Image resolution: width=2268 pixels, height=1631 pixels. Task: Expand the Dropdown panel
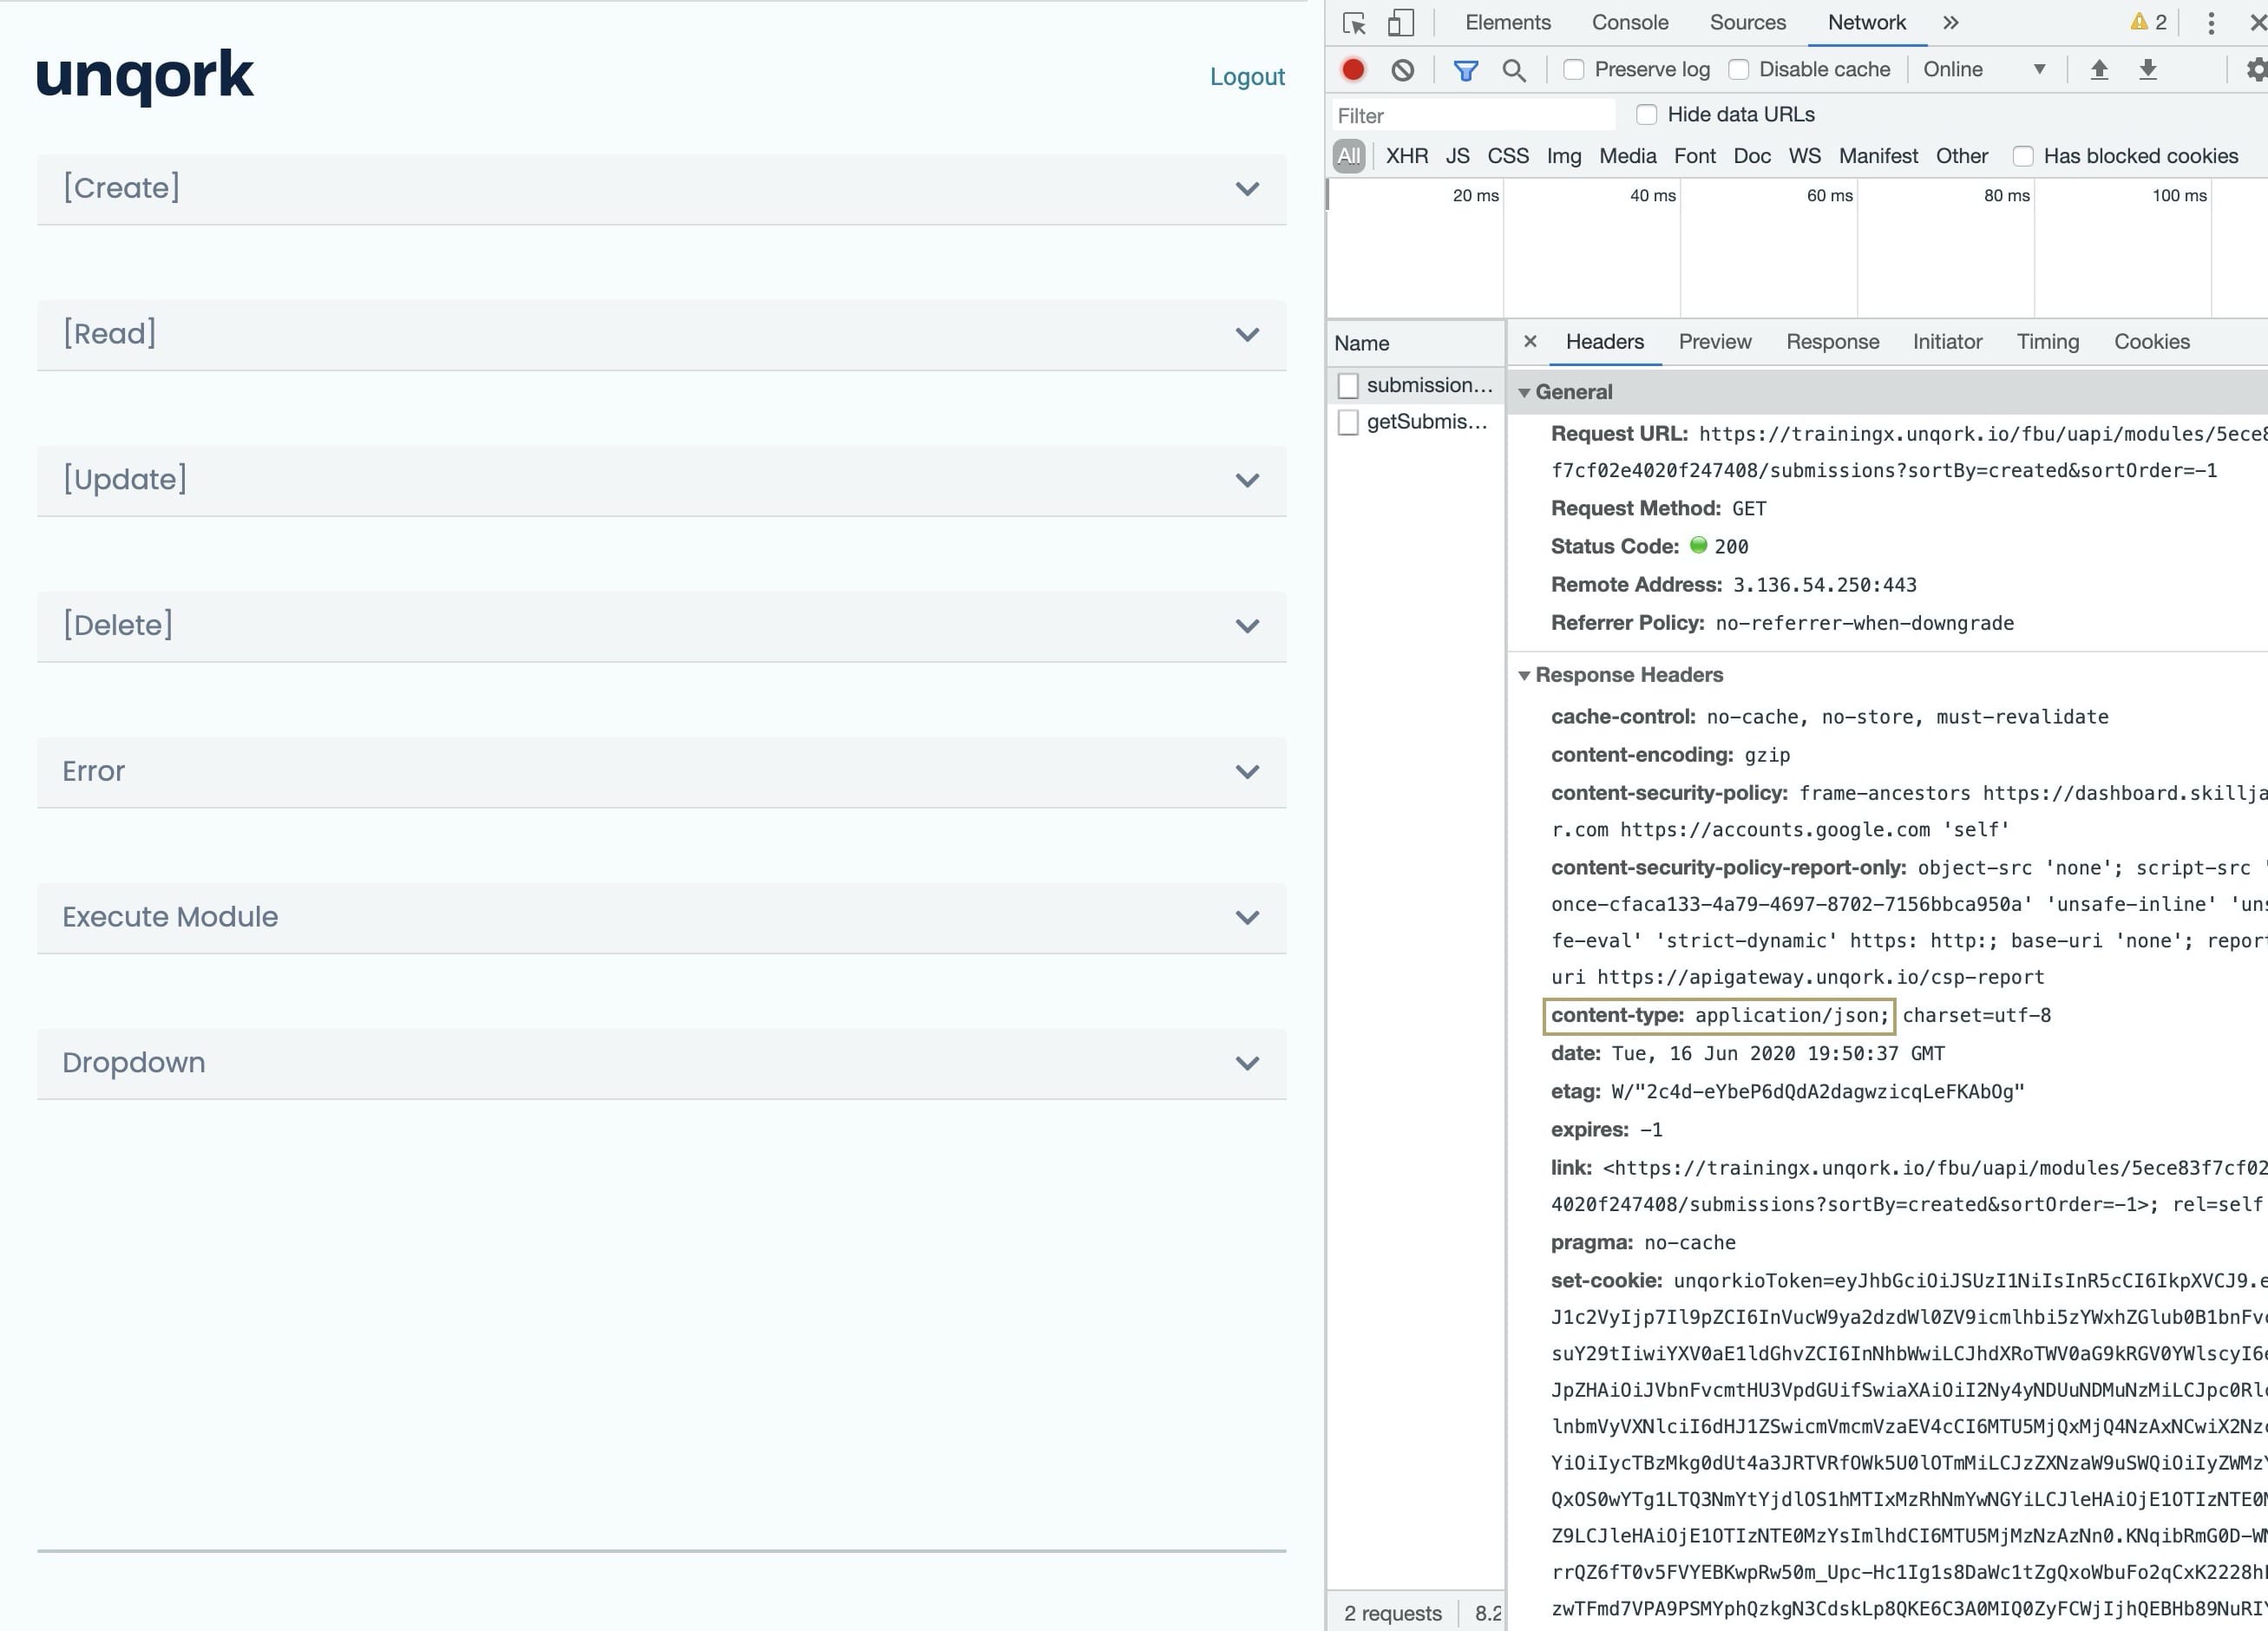(661, 1064)
